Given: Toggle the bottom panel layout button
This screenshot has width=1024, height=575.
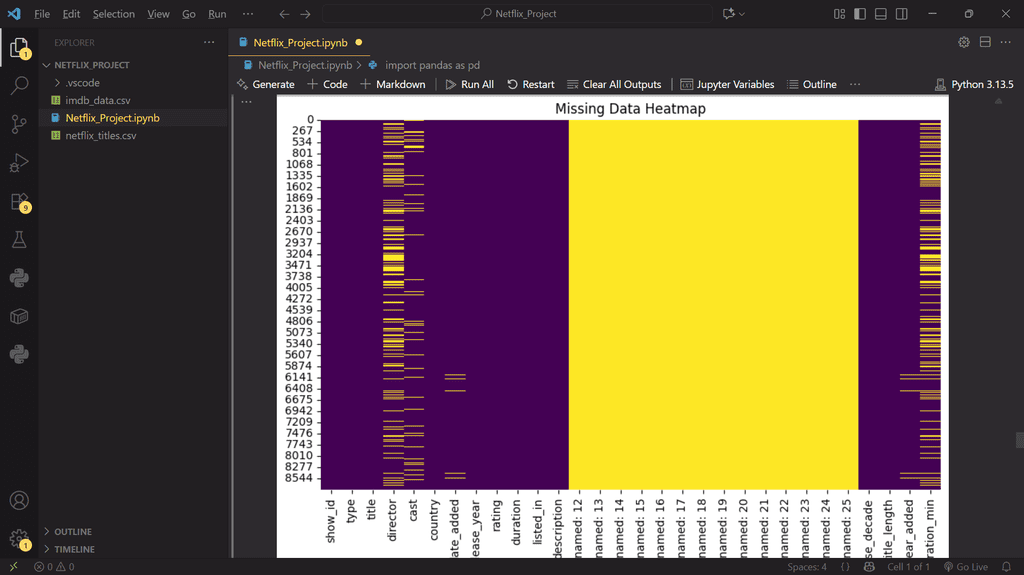Looking at the screenshot, I should pyautogui.click(x=881, y=14).
